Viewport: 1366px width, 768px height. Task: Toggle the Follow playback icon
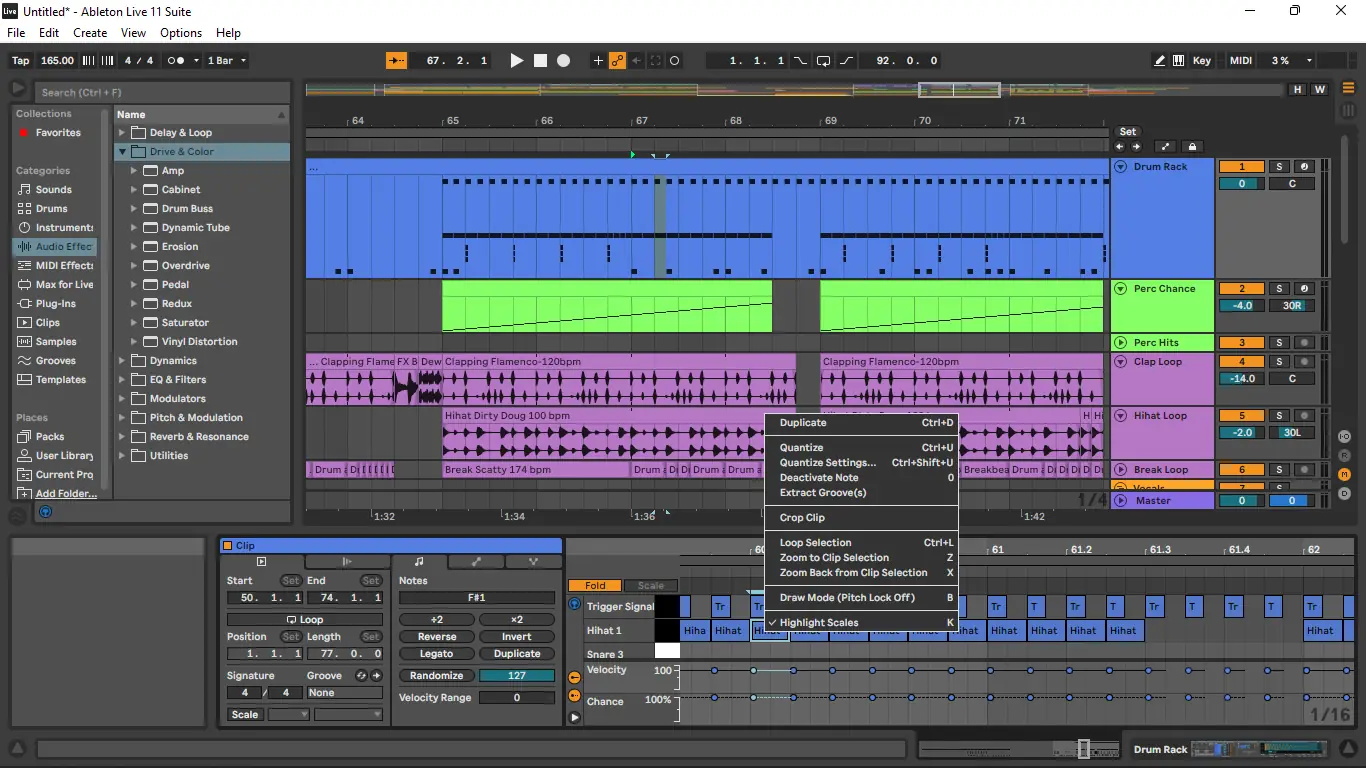coord(397,61)
